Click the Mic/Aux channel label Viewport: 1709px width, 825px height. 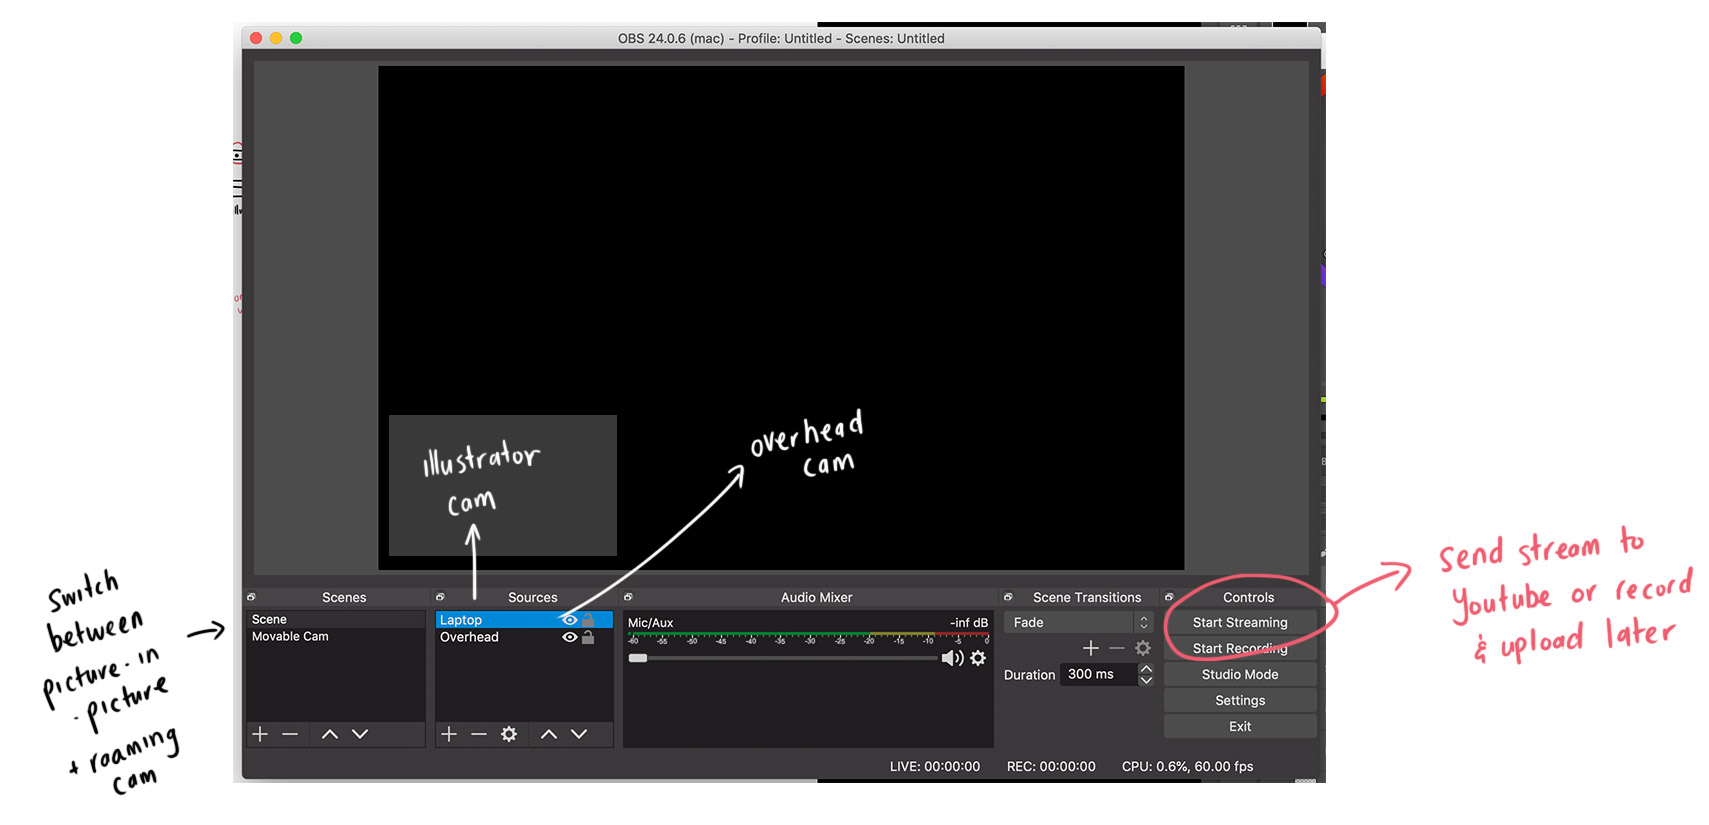[x=650, y=622]
